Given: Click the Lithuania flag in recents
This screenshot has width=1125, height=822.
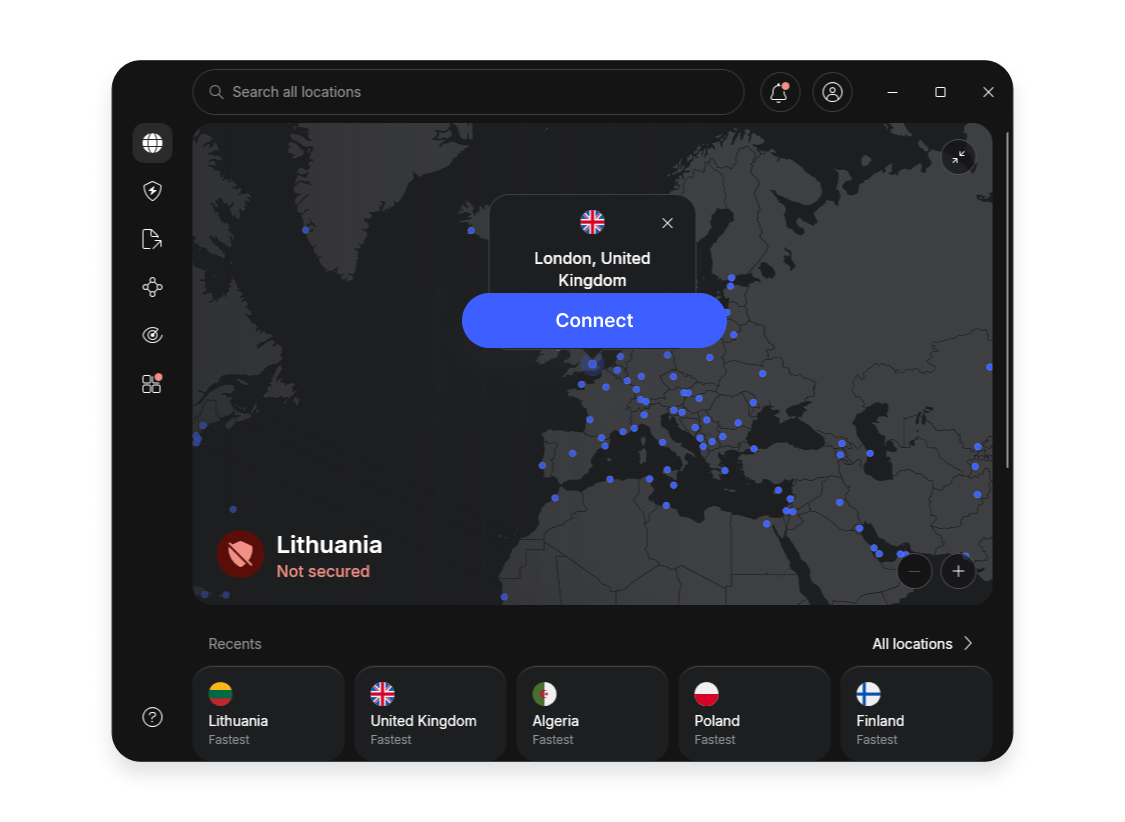Looking at the screenshot, I should click(x=220, y=694).
